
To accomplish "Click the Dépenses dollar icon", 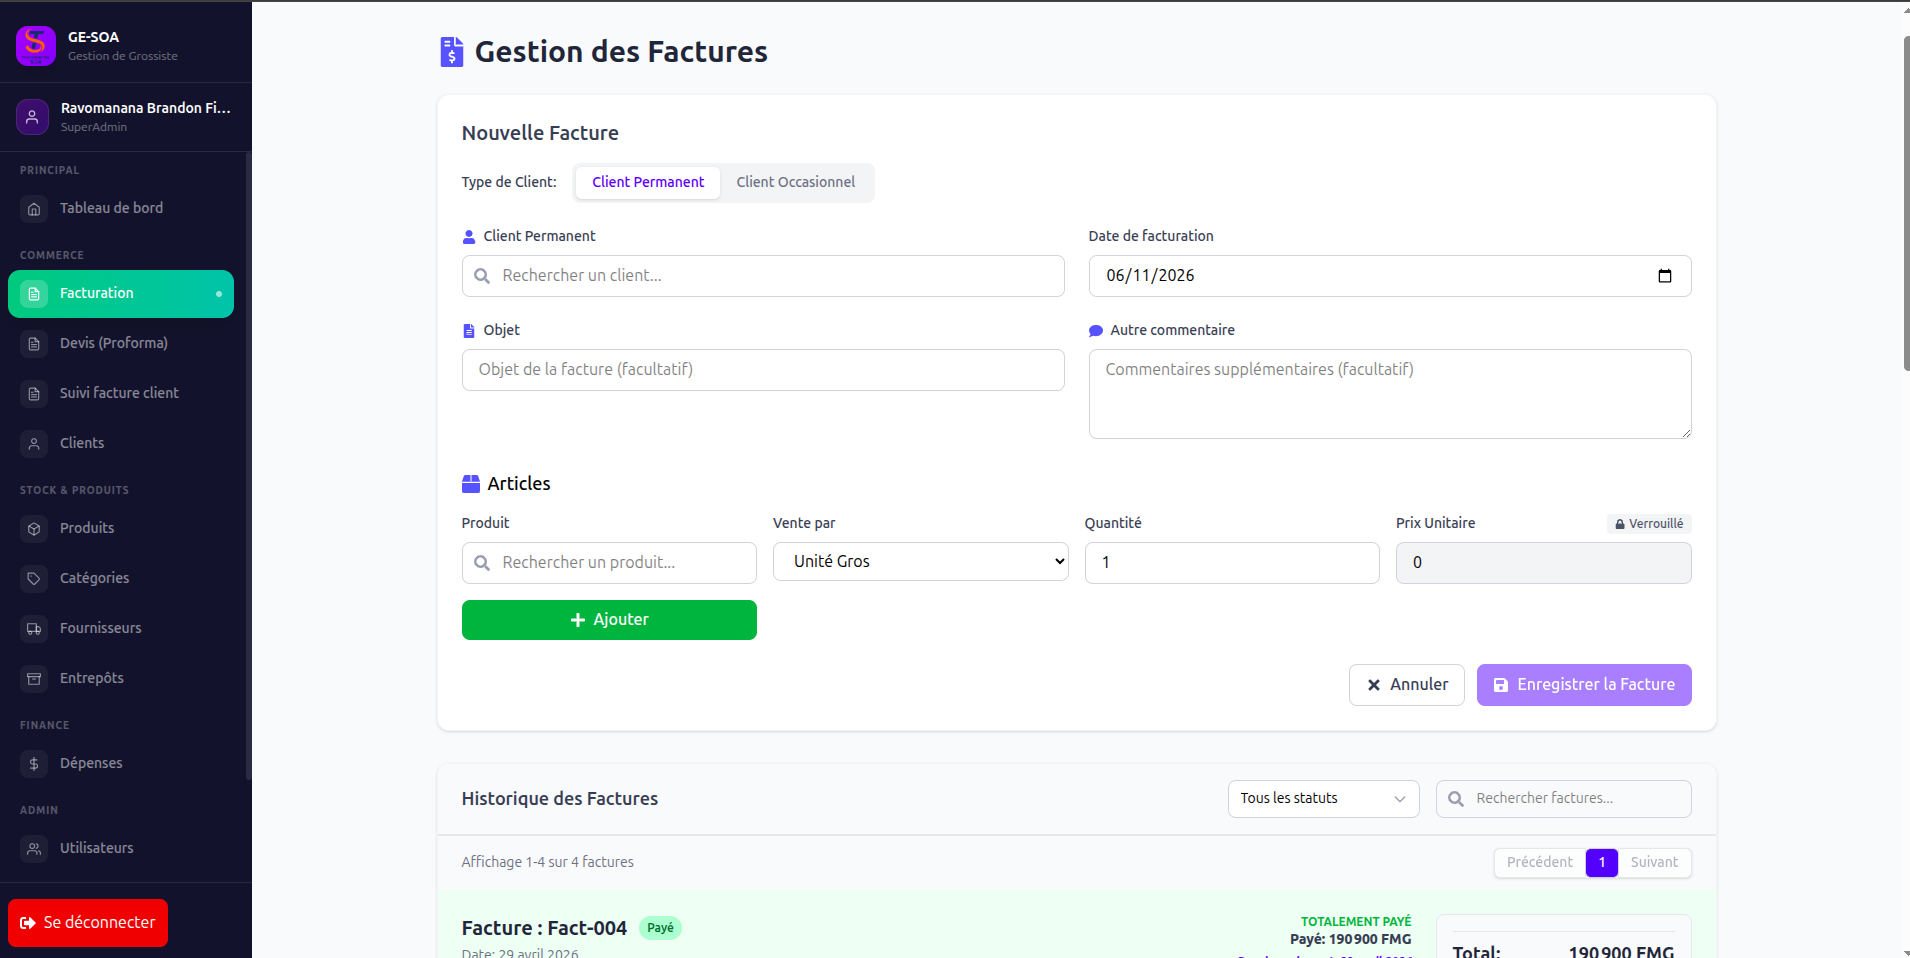I will pos(34,764).
